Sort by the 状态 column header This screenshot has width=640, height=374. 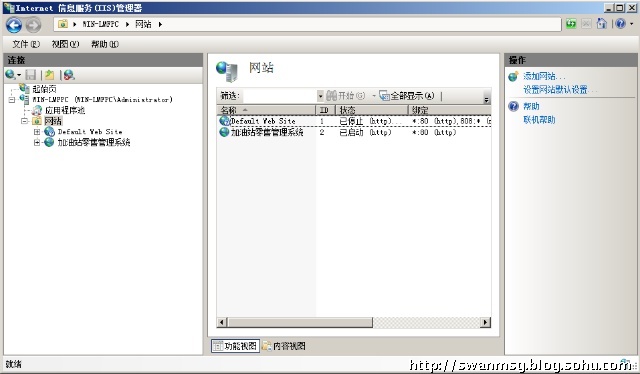click(371, 110)
